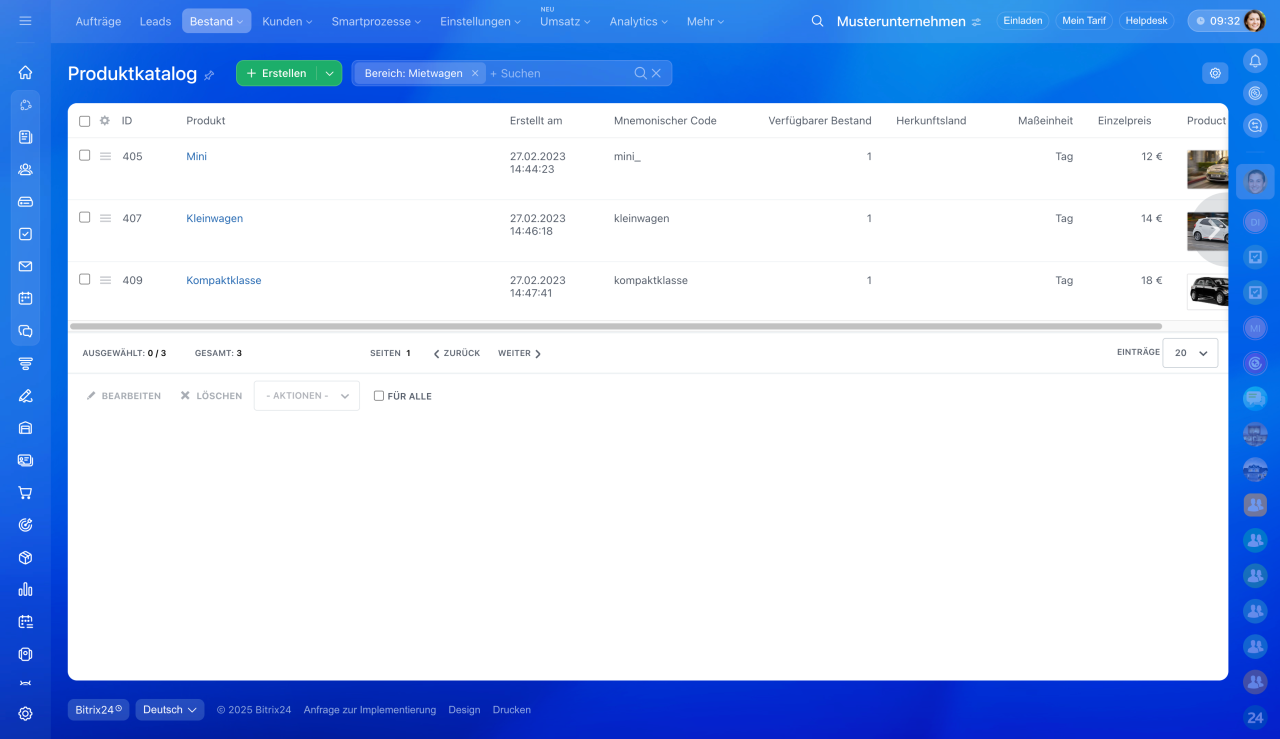Select the Kompaktklasse row checkbox

pyautogui.click(x=85, y=280)
